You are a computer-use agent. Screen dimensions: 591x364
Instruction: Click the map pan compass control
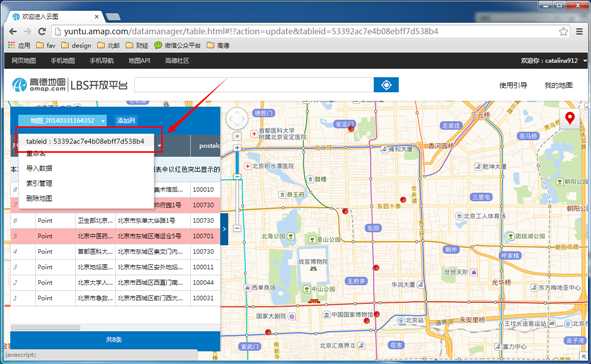(237, 119)
